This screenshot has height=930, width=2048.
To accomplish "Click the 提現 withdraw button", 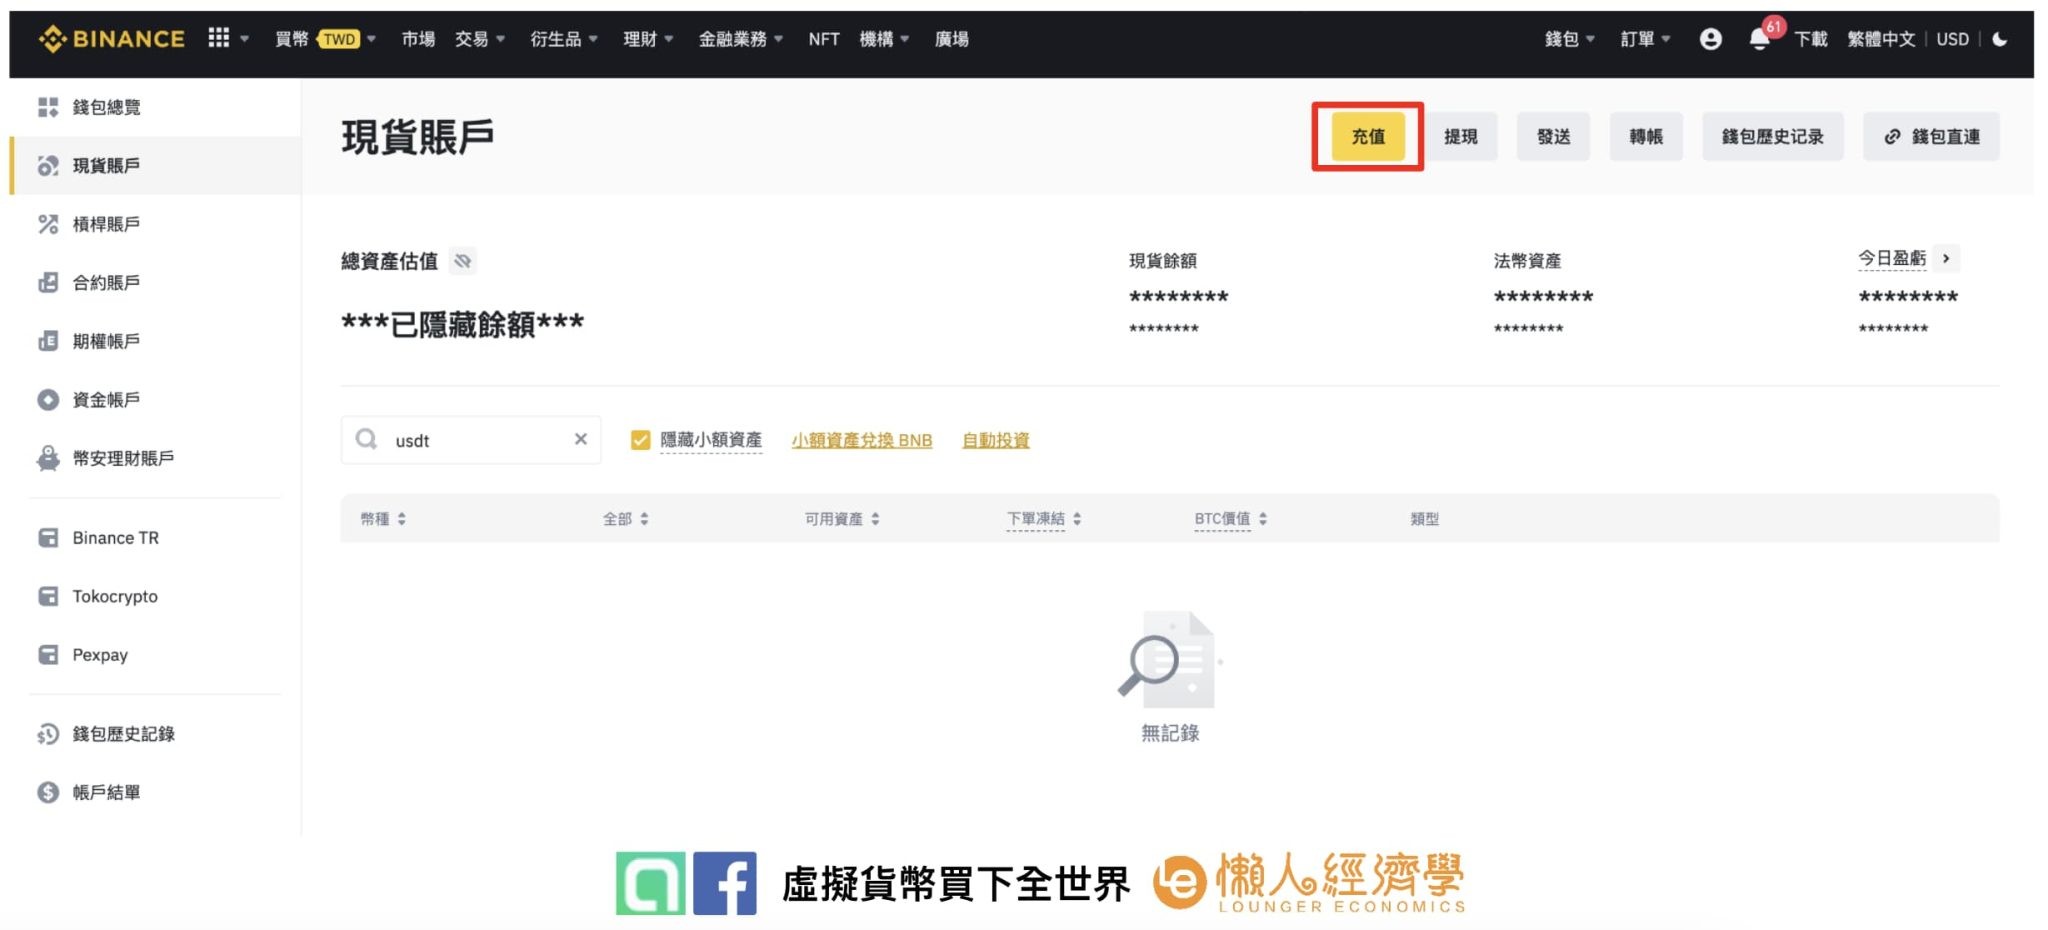I will [x=1460, y=137].
